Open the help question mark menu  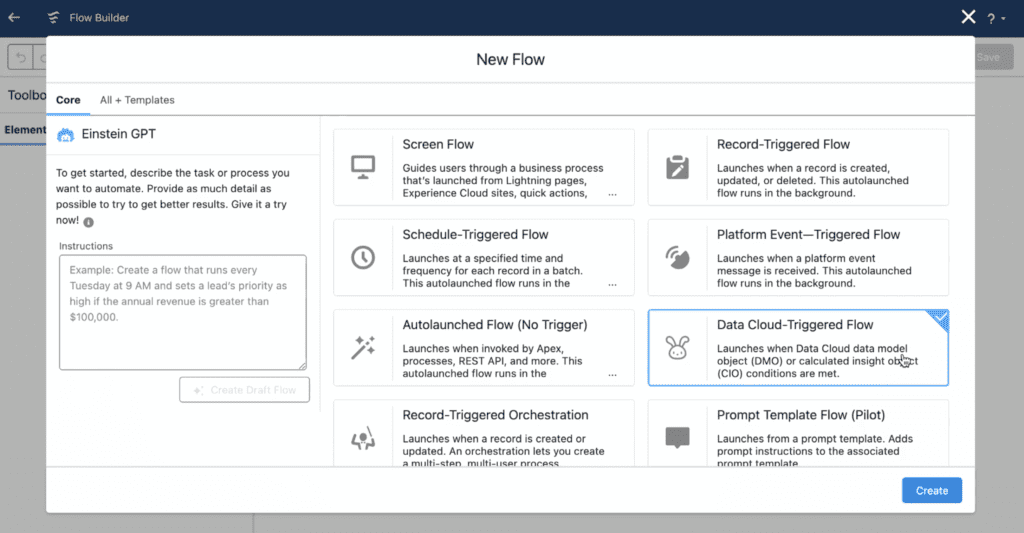click(x=995, y=19)
